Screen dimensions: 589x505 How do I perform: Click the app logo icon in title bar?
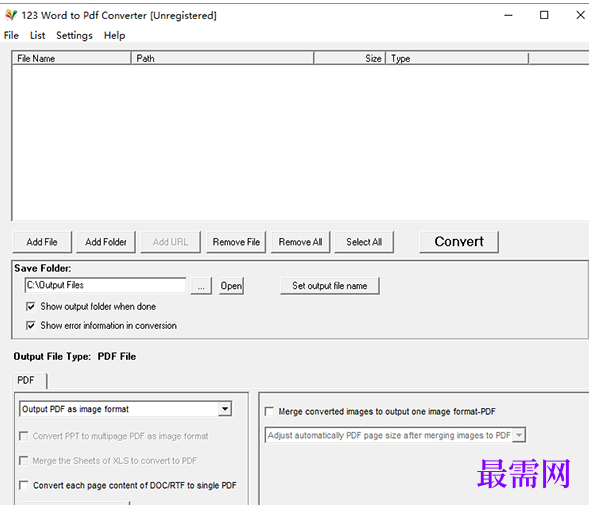[11, 15]
